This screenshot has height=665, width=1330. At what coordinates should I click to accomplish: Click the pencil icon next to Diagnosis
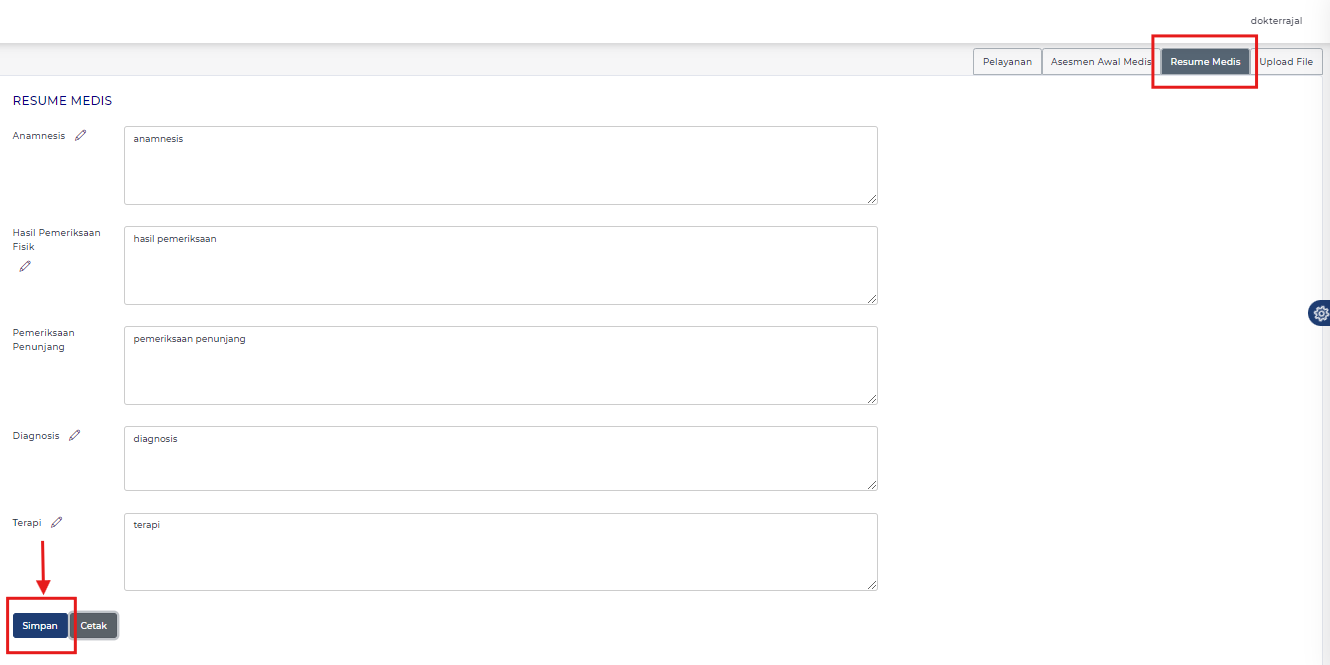point(75,435)
